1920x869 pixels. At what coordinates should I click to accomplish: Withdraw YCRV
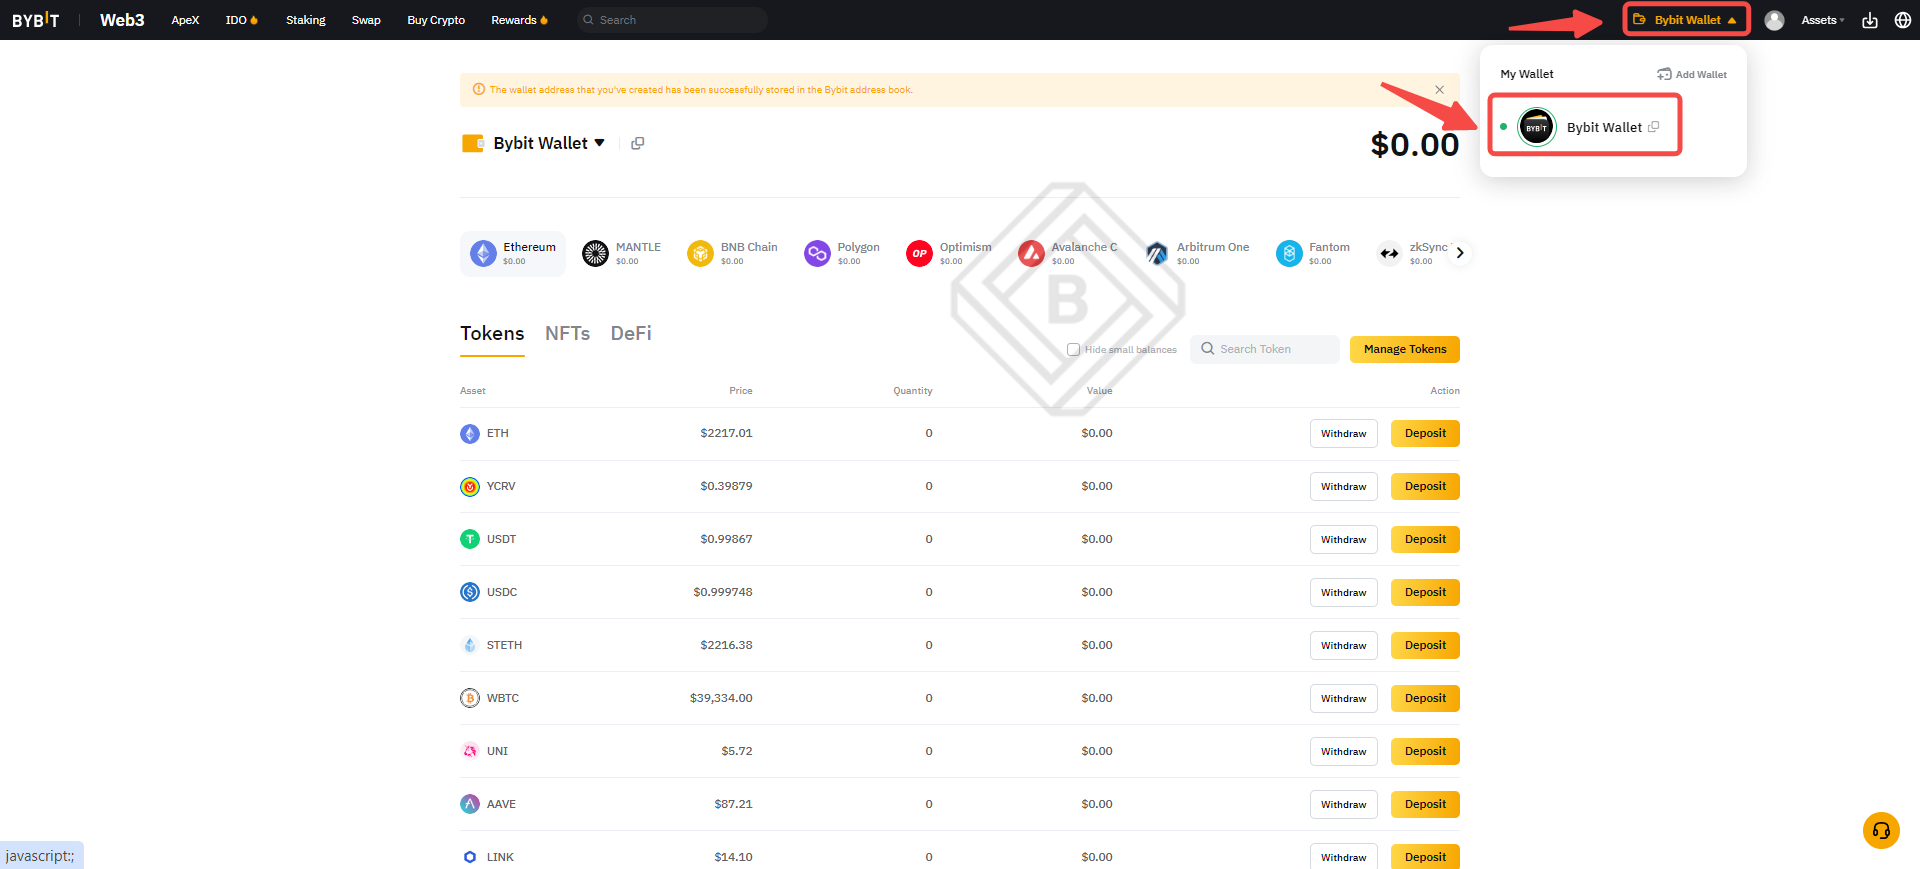click(1343, 487)
